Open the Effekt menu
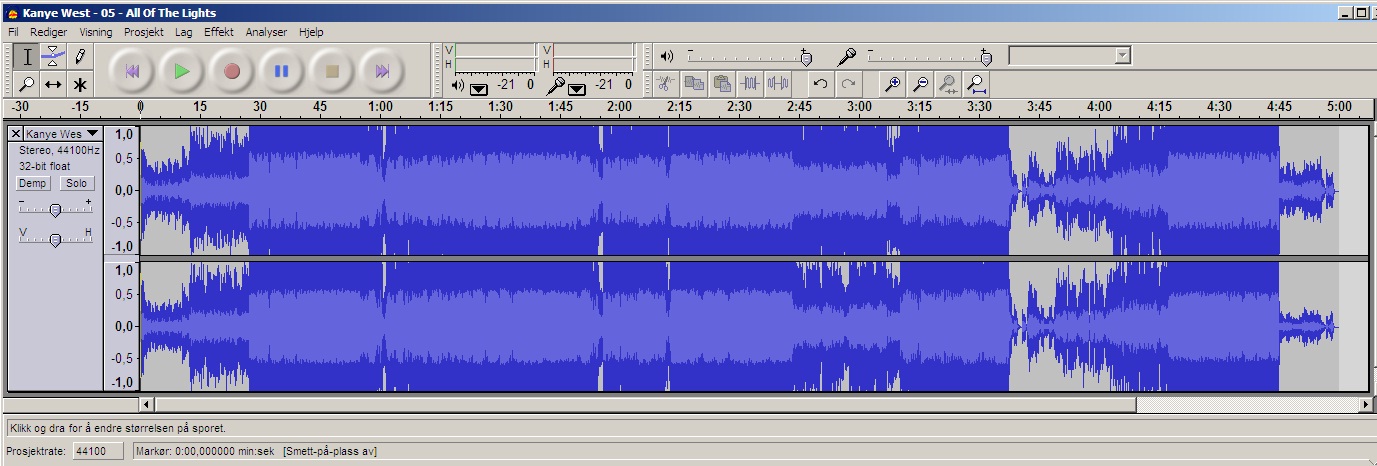The height and width of the screenshot is (466, 1377). coord(219,32)
